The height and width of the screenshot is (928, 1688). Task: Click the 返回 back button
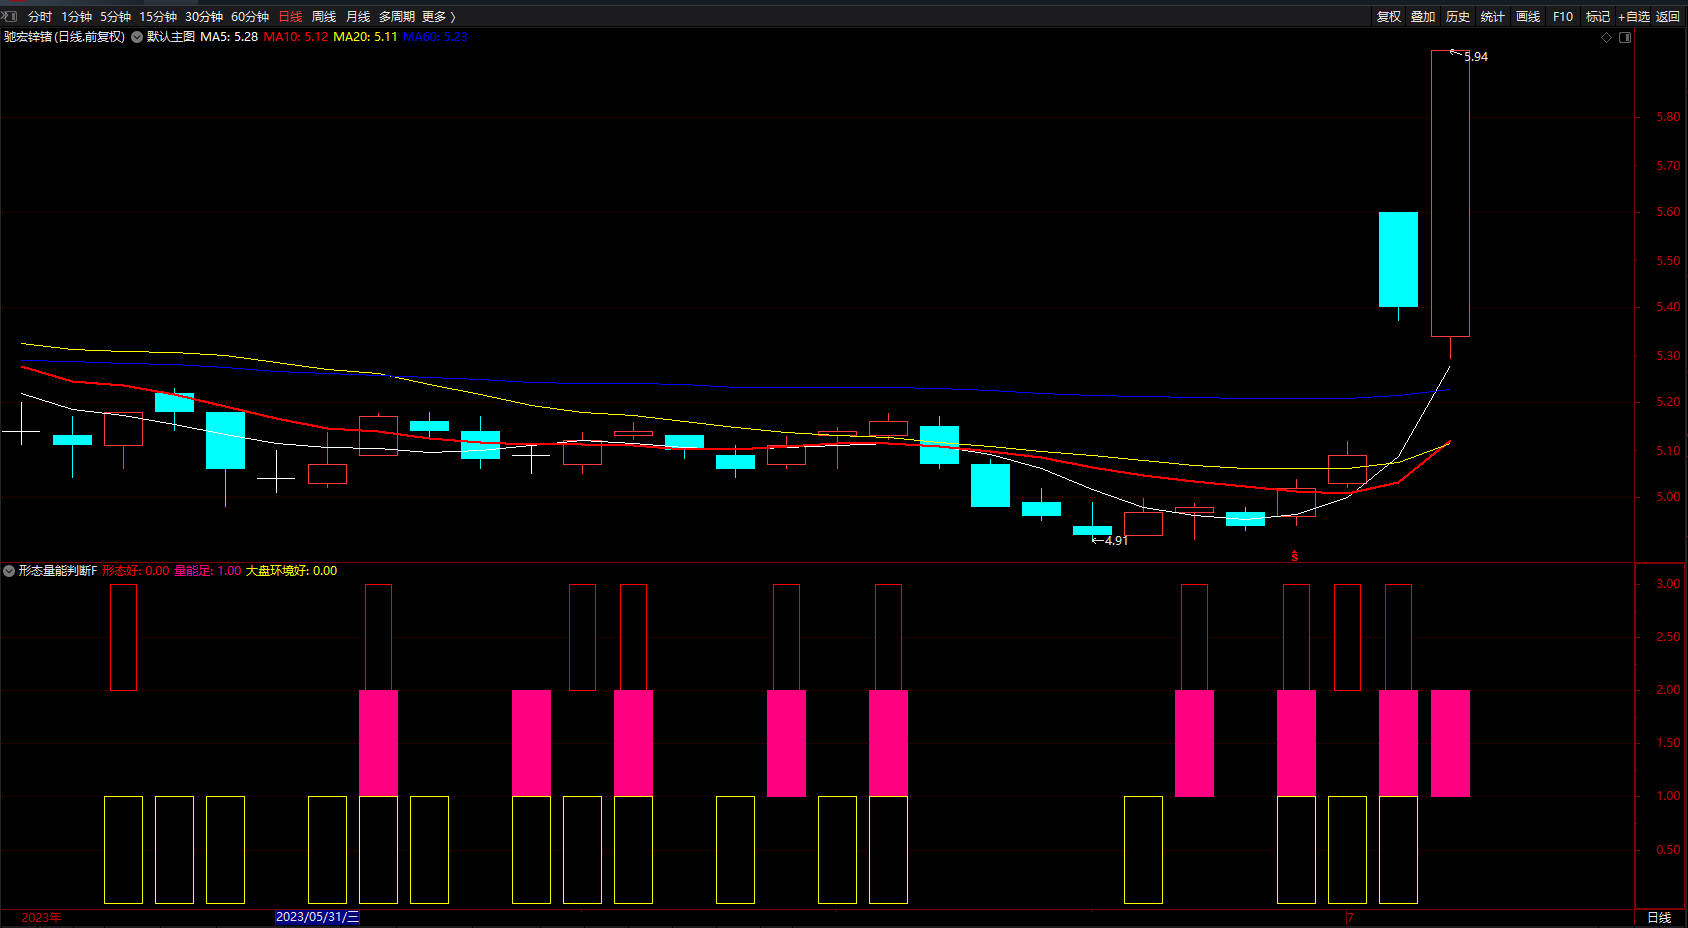pyautogui.click(x=1668, y=16)
